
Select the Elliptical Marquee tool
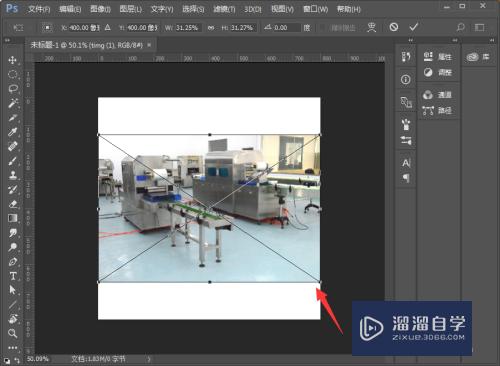pos(13,74)
